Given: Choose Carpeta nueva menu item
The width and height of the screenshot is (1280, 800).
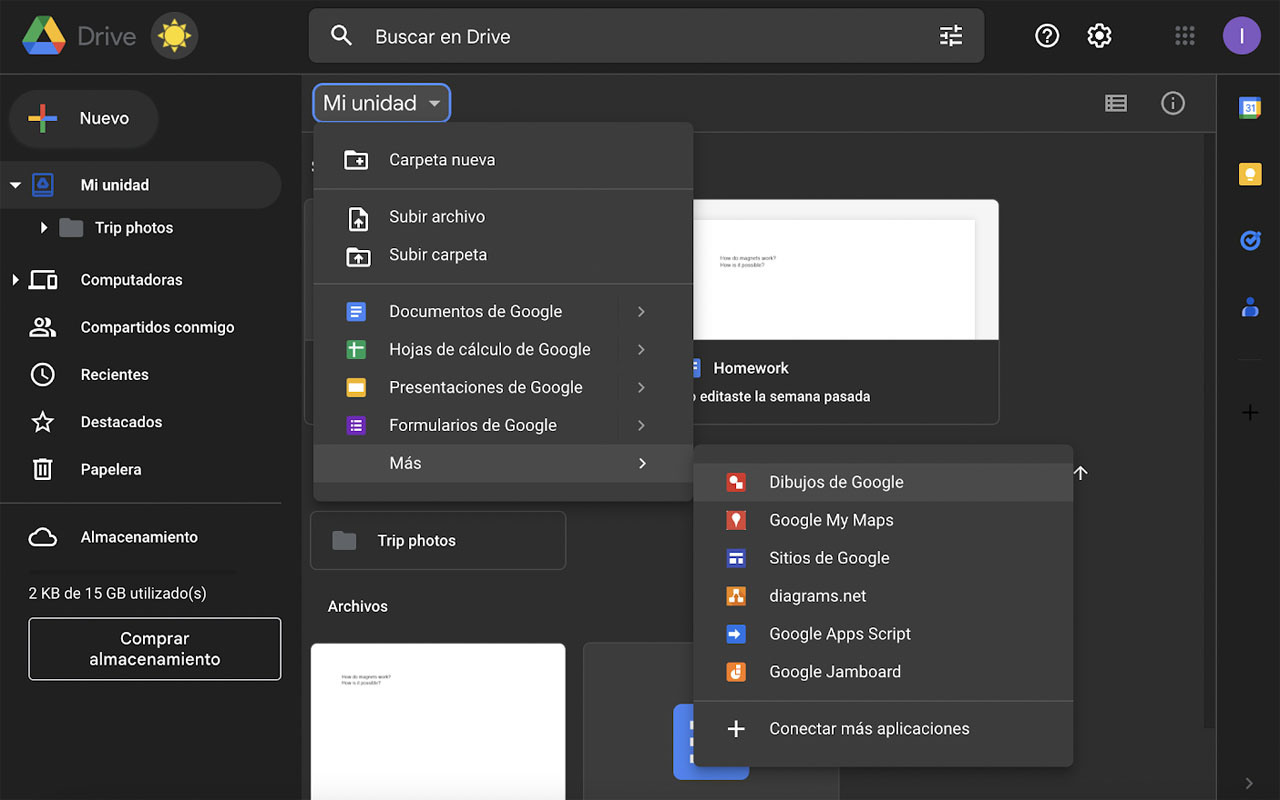Looking at the screenshot, I should click(503, 160).
